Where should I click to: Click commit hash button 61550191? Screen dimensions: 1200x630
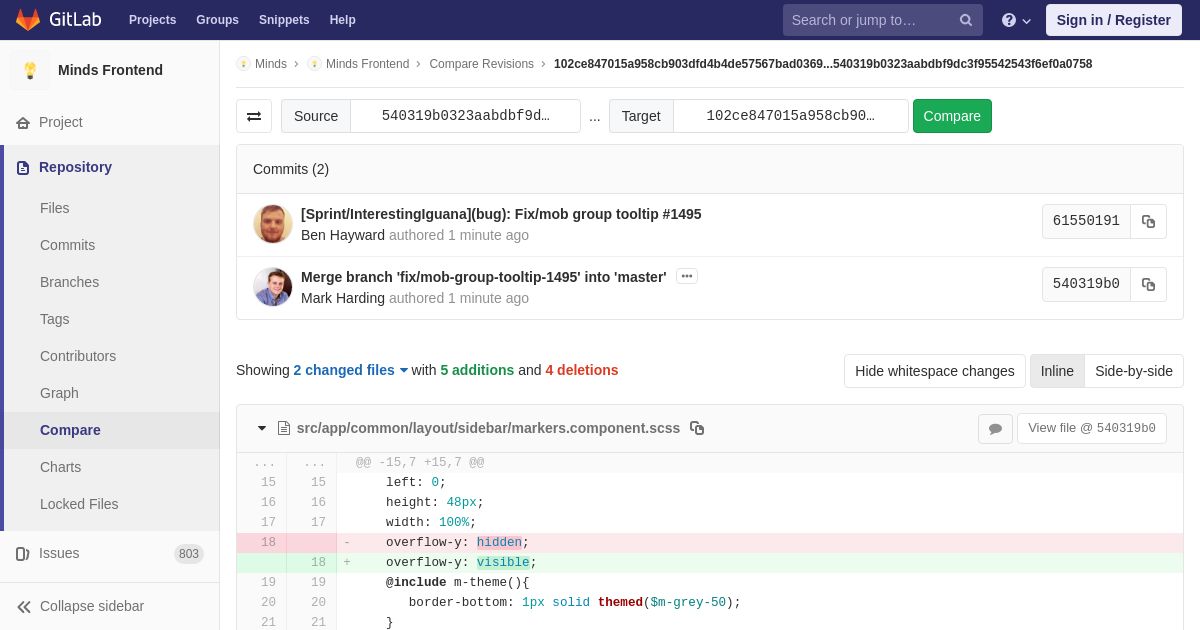pyautogui.click(x=1086, y=221)
